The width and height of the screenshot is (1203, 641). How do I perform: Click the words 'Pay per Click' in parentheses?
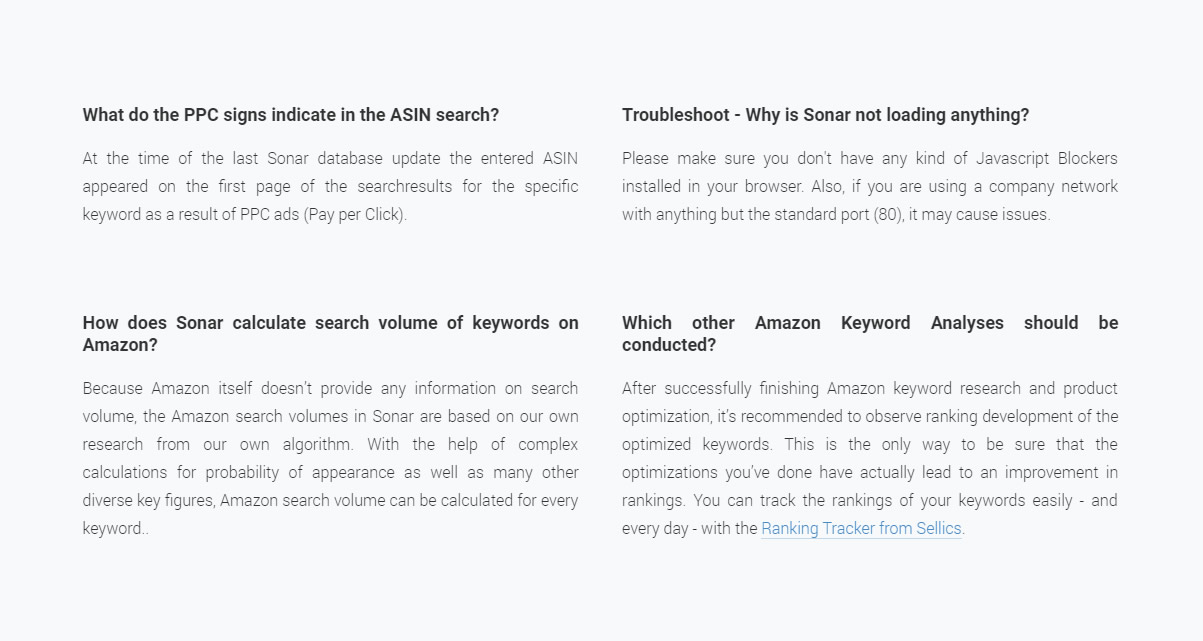(x=355, y=214)
